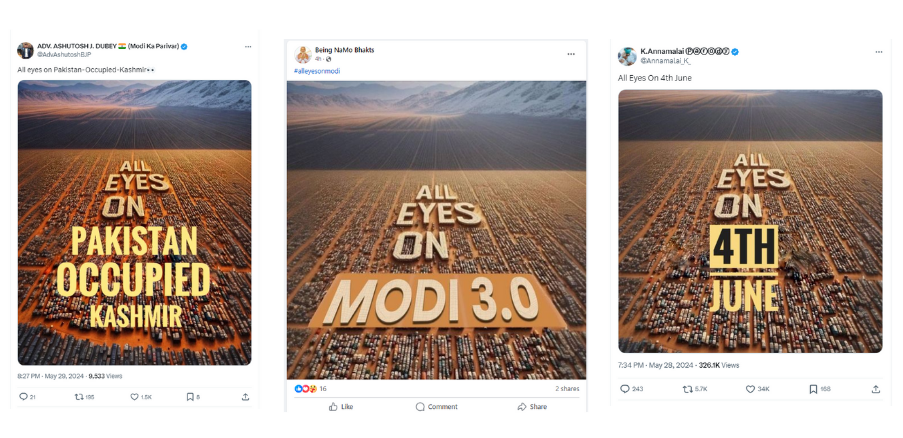
Task: Retweet the All Eyes On 4th June tweet
Action: tap(687, 389)
